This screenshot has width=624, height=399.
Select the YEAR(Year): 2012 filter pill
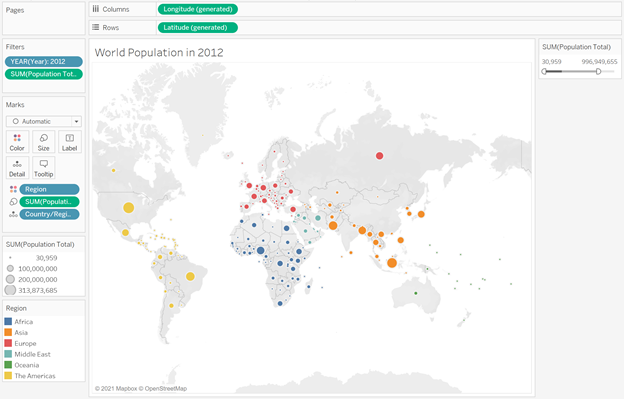click(x=44, y=62)
